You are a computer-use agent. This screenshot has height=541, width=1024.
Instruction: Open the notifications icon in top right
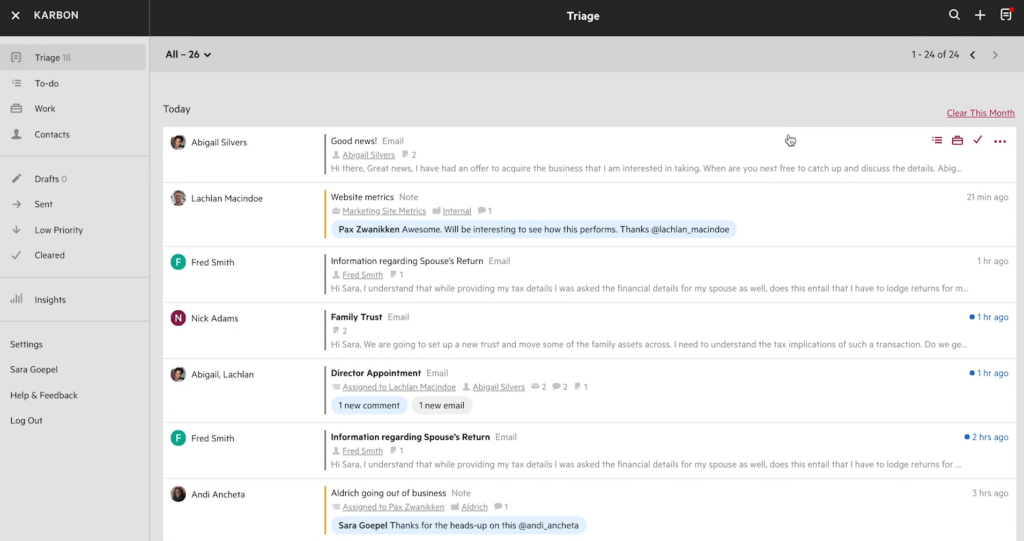tap(1005, 15)
